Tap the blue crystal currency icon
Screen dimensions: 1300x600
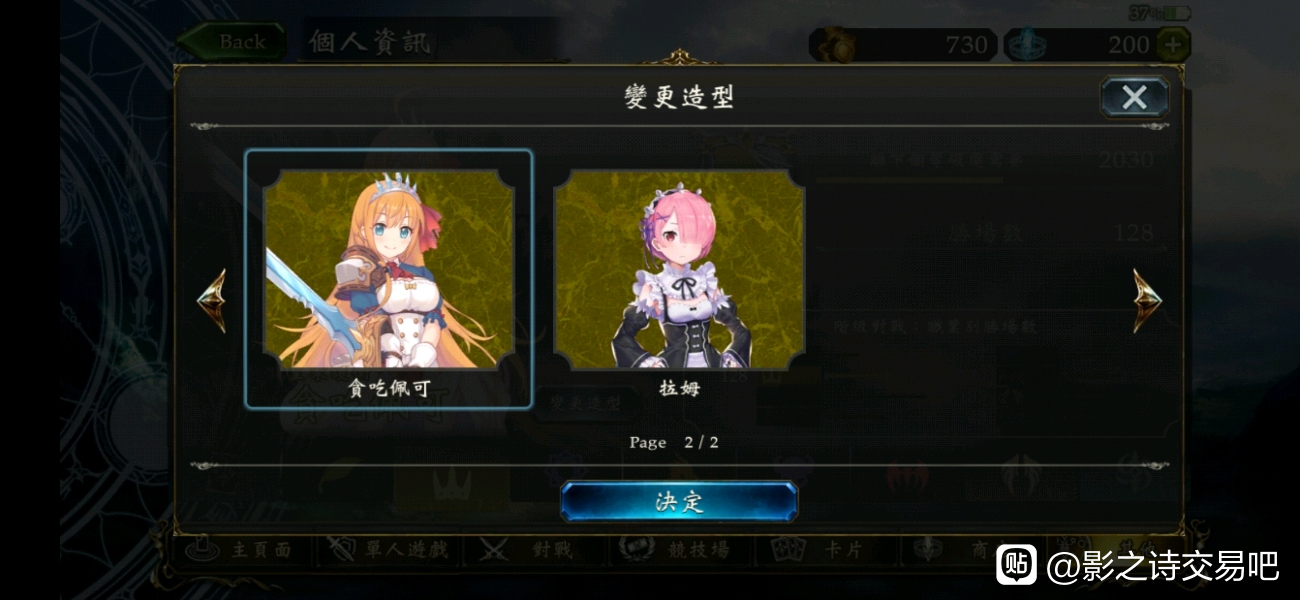click(x=1026, y=44)
